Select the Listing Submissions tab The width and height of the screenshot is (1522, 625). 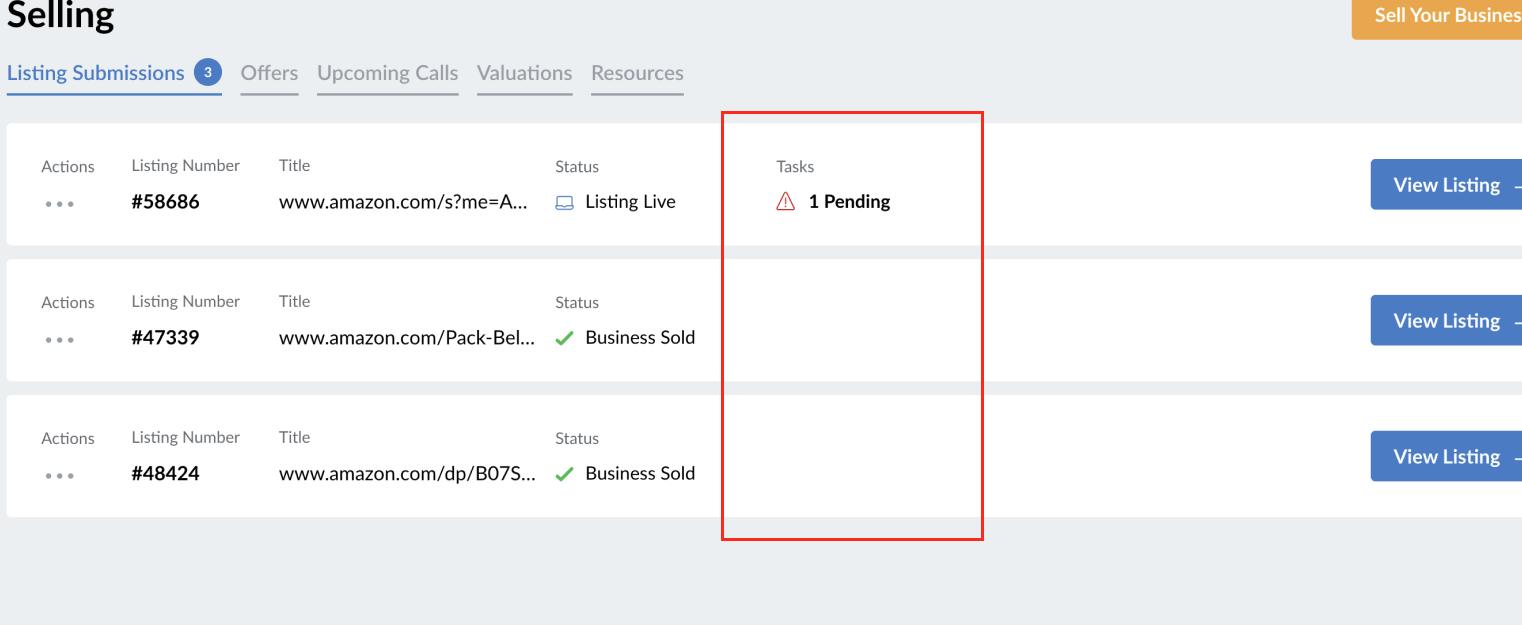coord(95,73)
